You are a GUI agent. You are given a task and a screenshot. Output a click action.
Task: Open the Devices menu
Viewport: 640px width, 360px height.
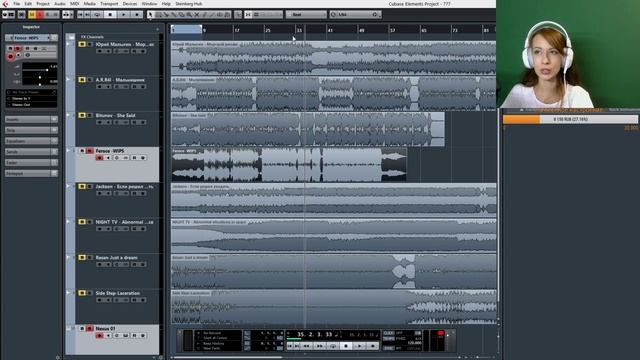pos(130,4)
